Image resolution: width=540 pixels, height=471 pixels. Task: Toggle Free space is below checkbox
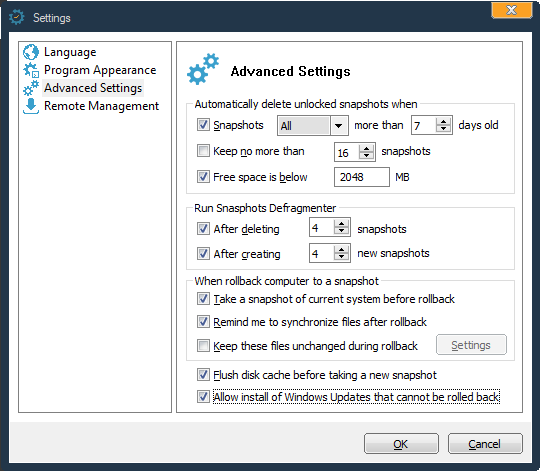[203, 177]
